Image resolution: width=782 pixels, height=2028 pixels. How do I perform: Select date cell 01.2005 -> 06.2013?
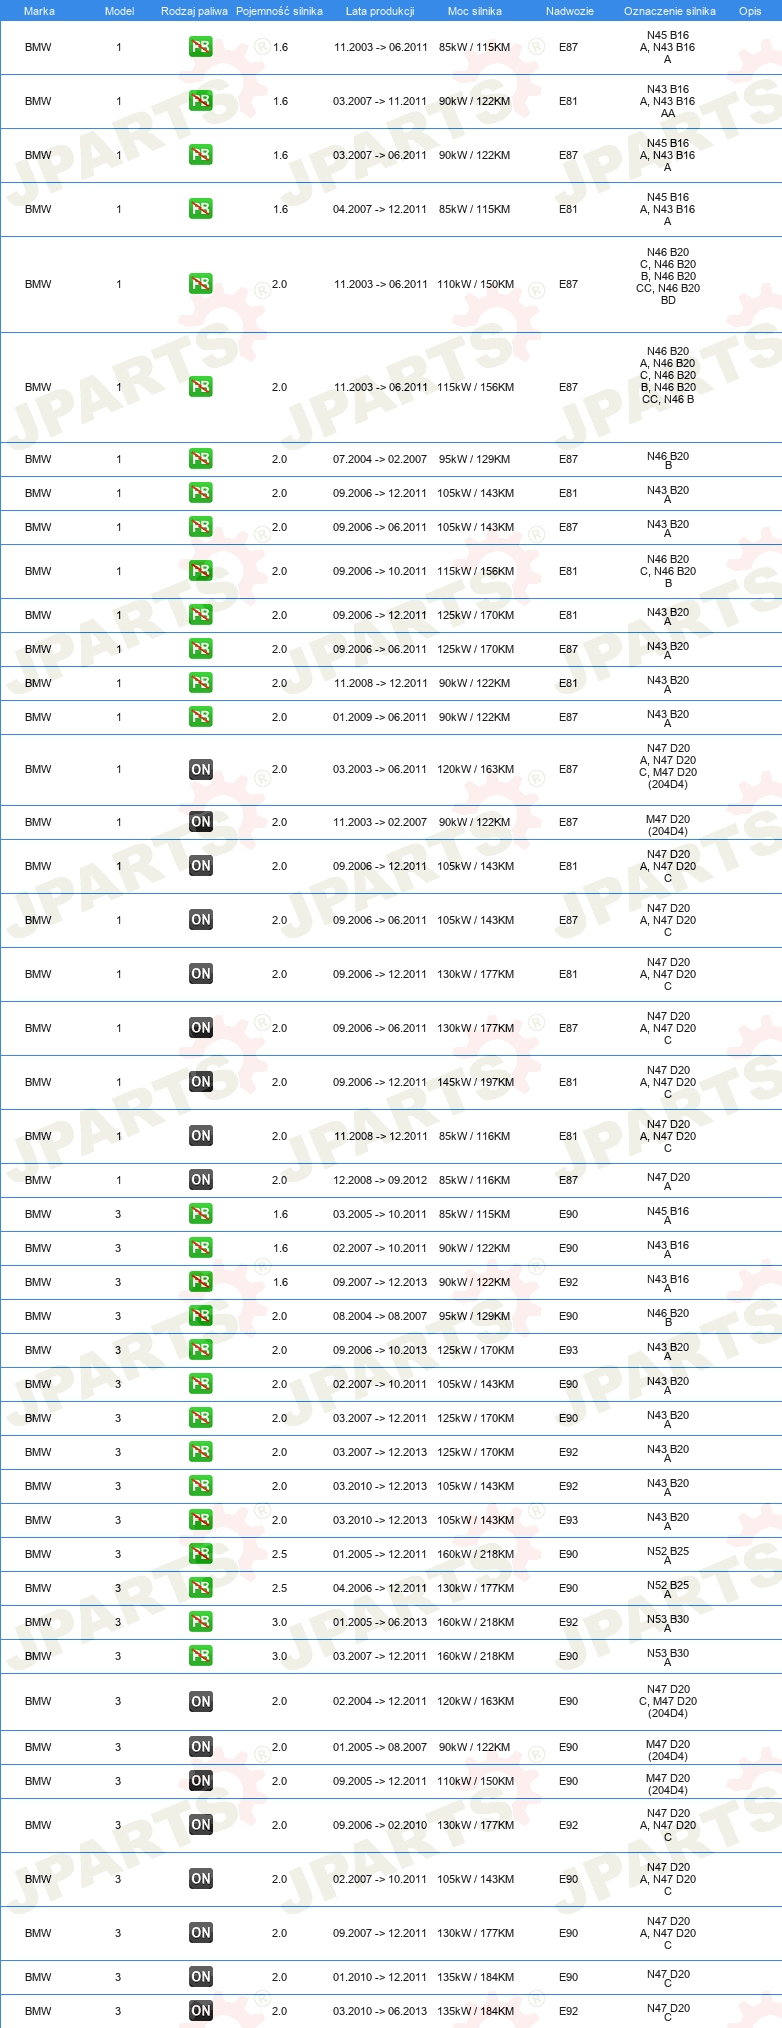pyautogui.click(x=380, y=1622)
